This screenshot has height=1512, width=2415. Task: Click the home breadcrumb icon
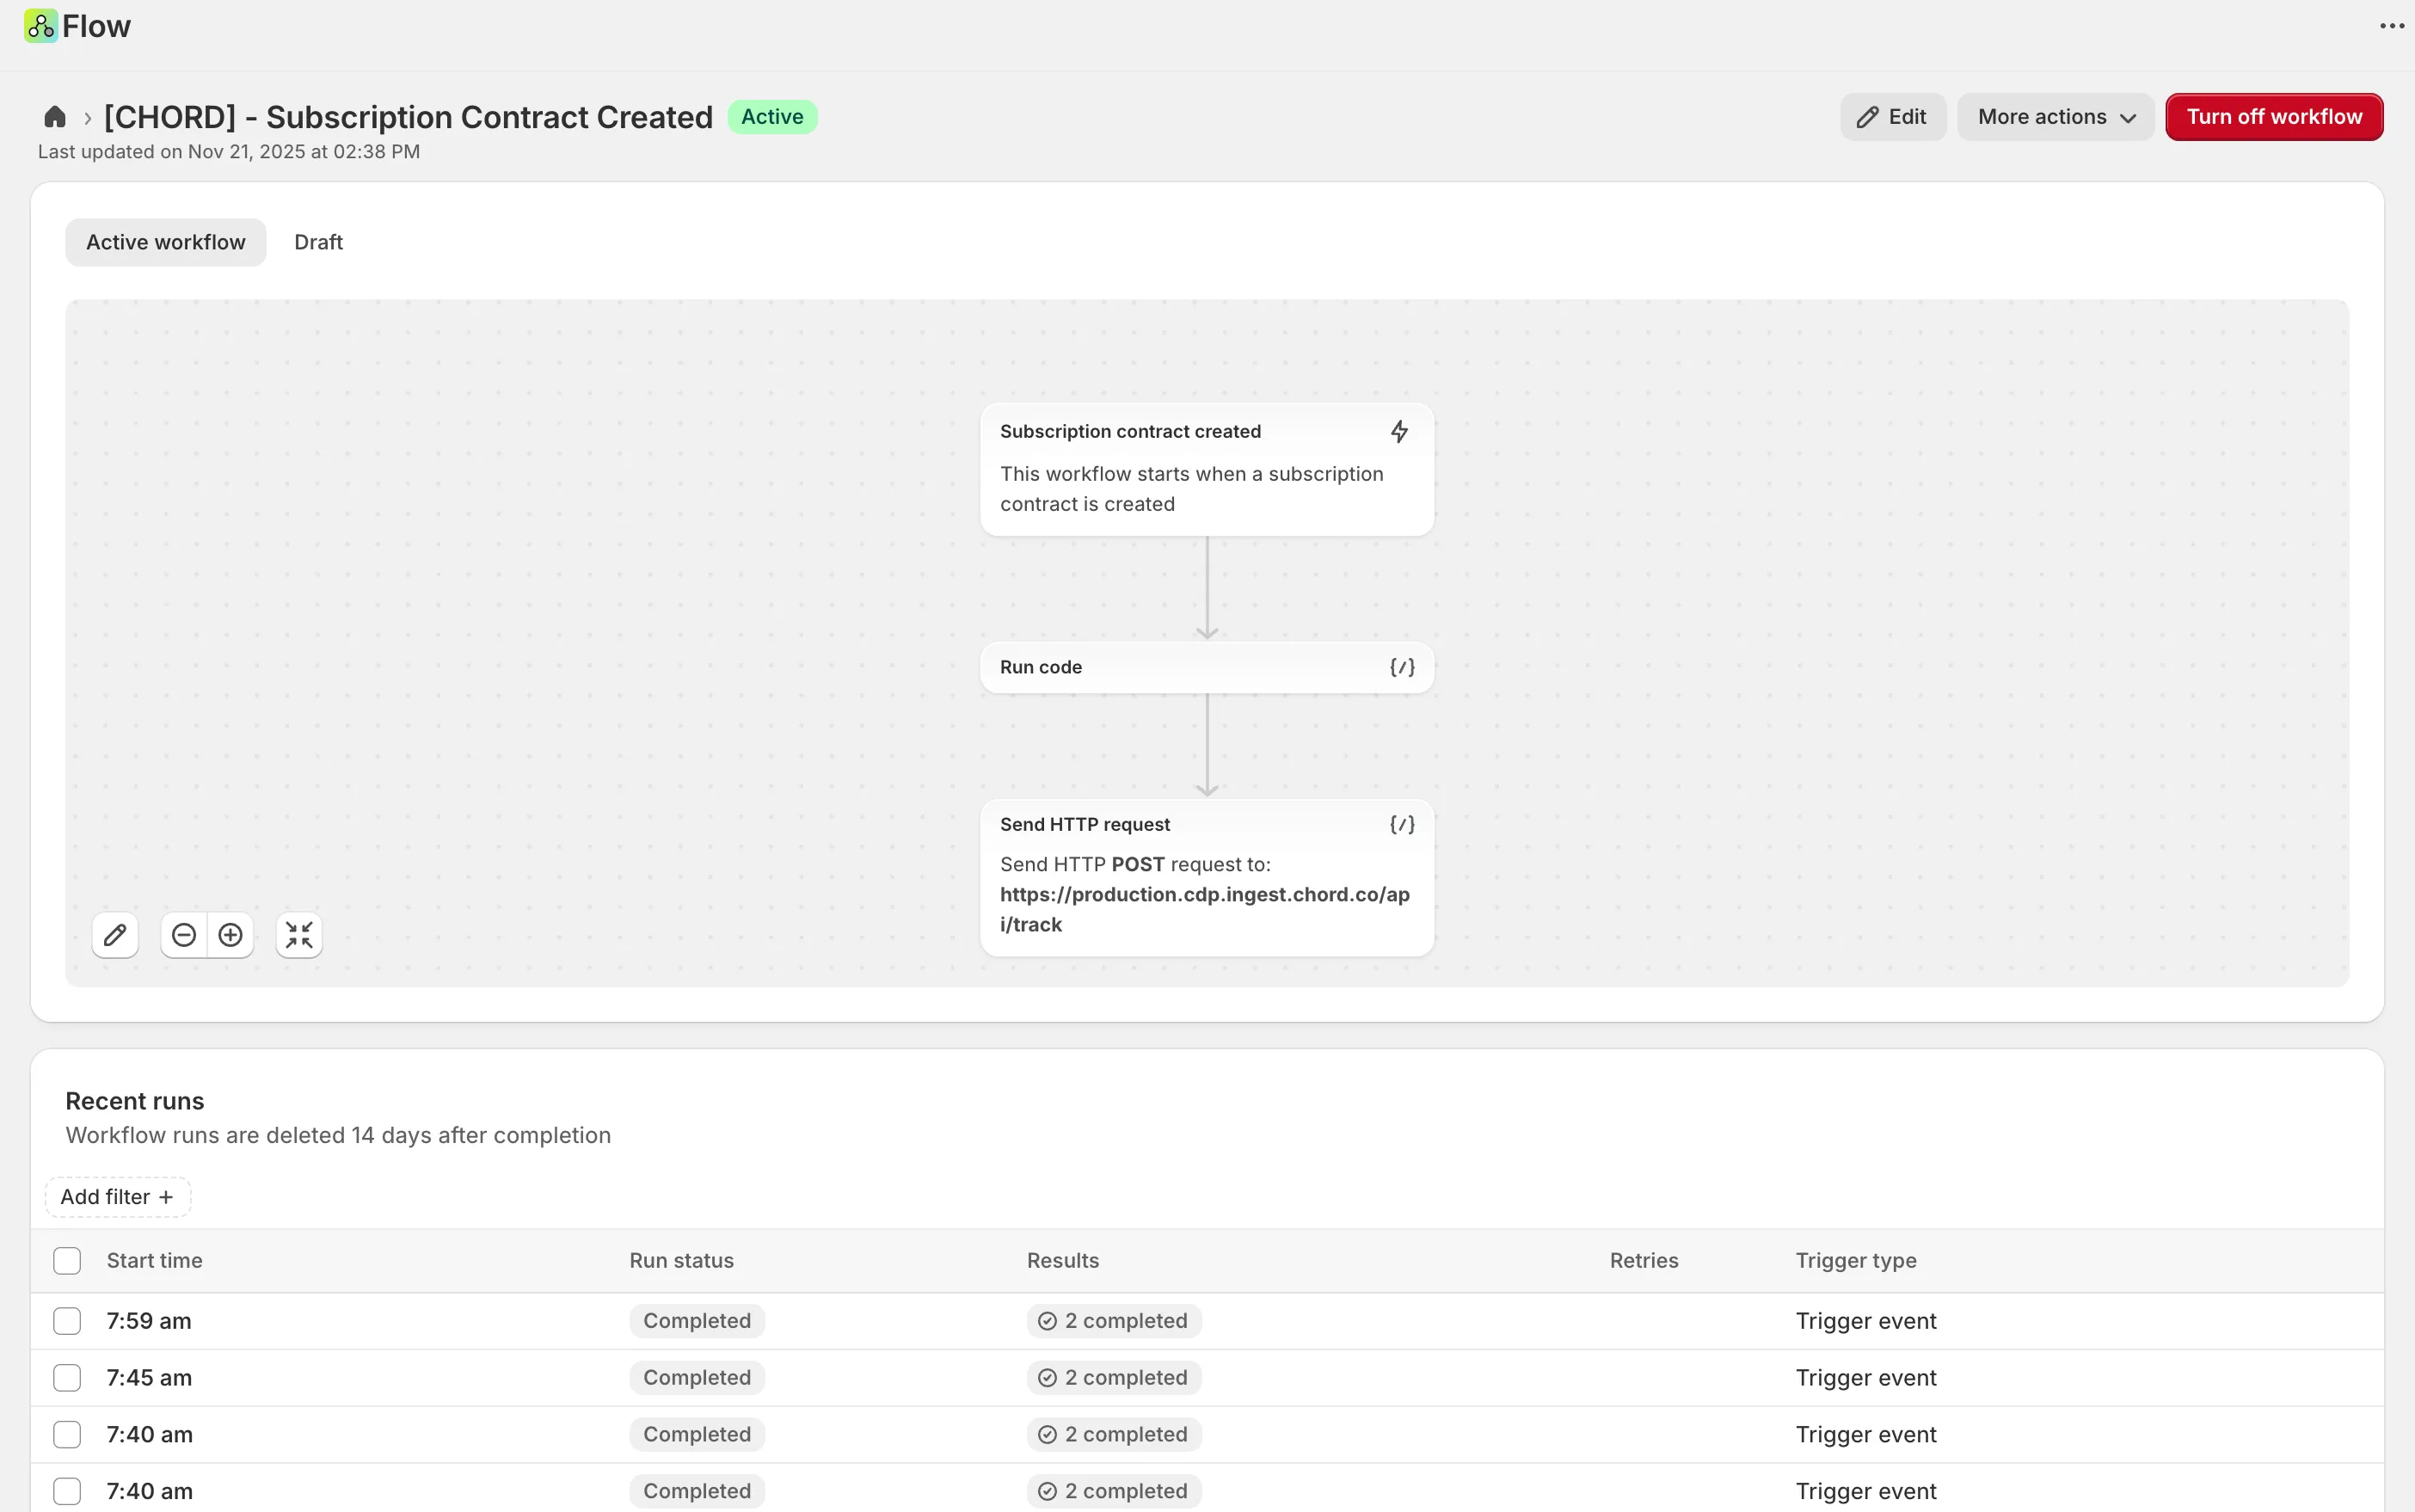pyautogui.click(x=55, y=117)
